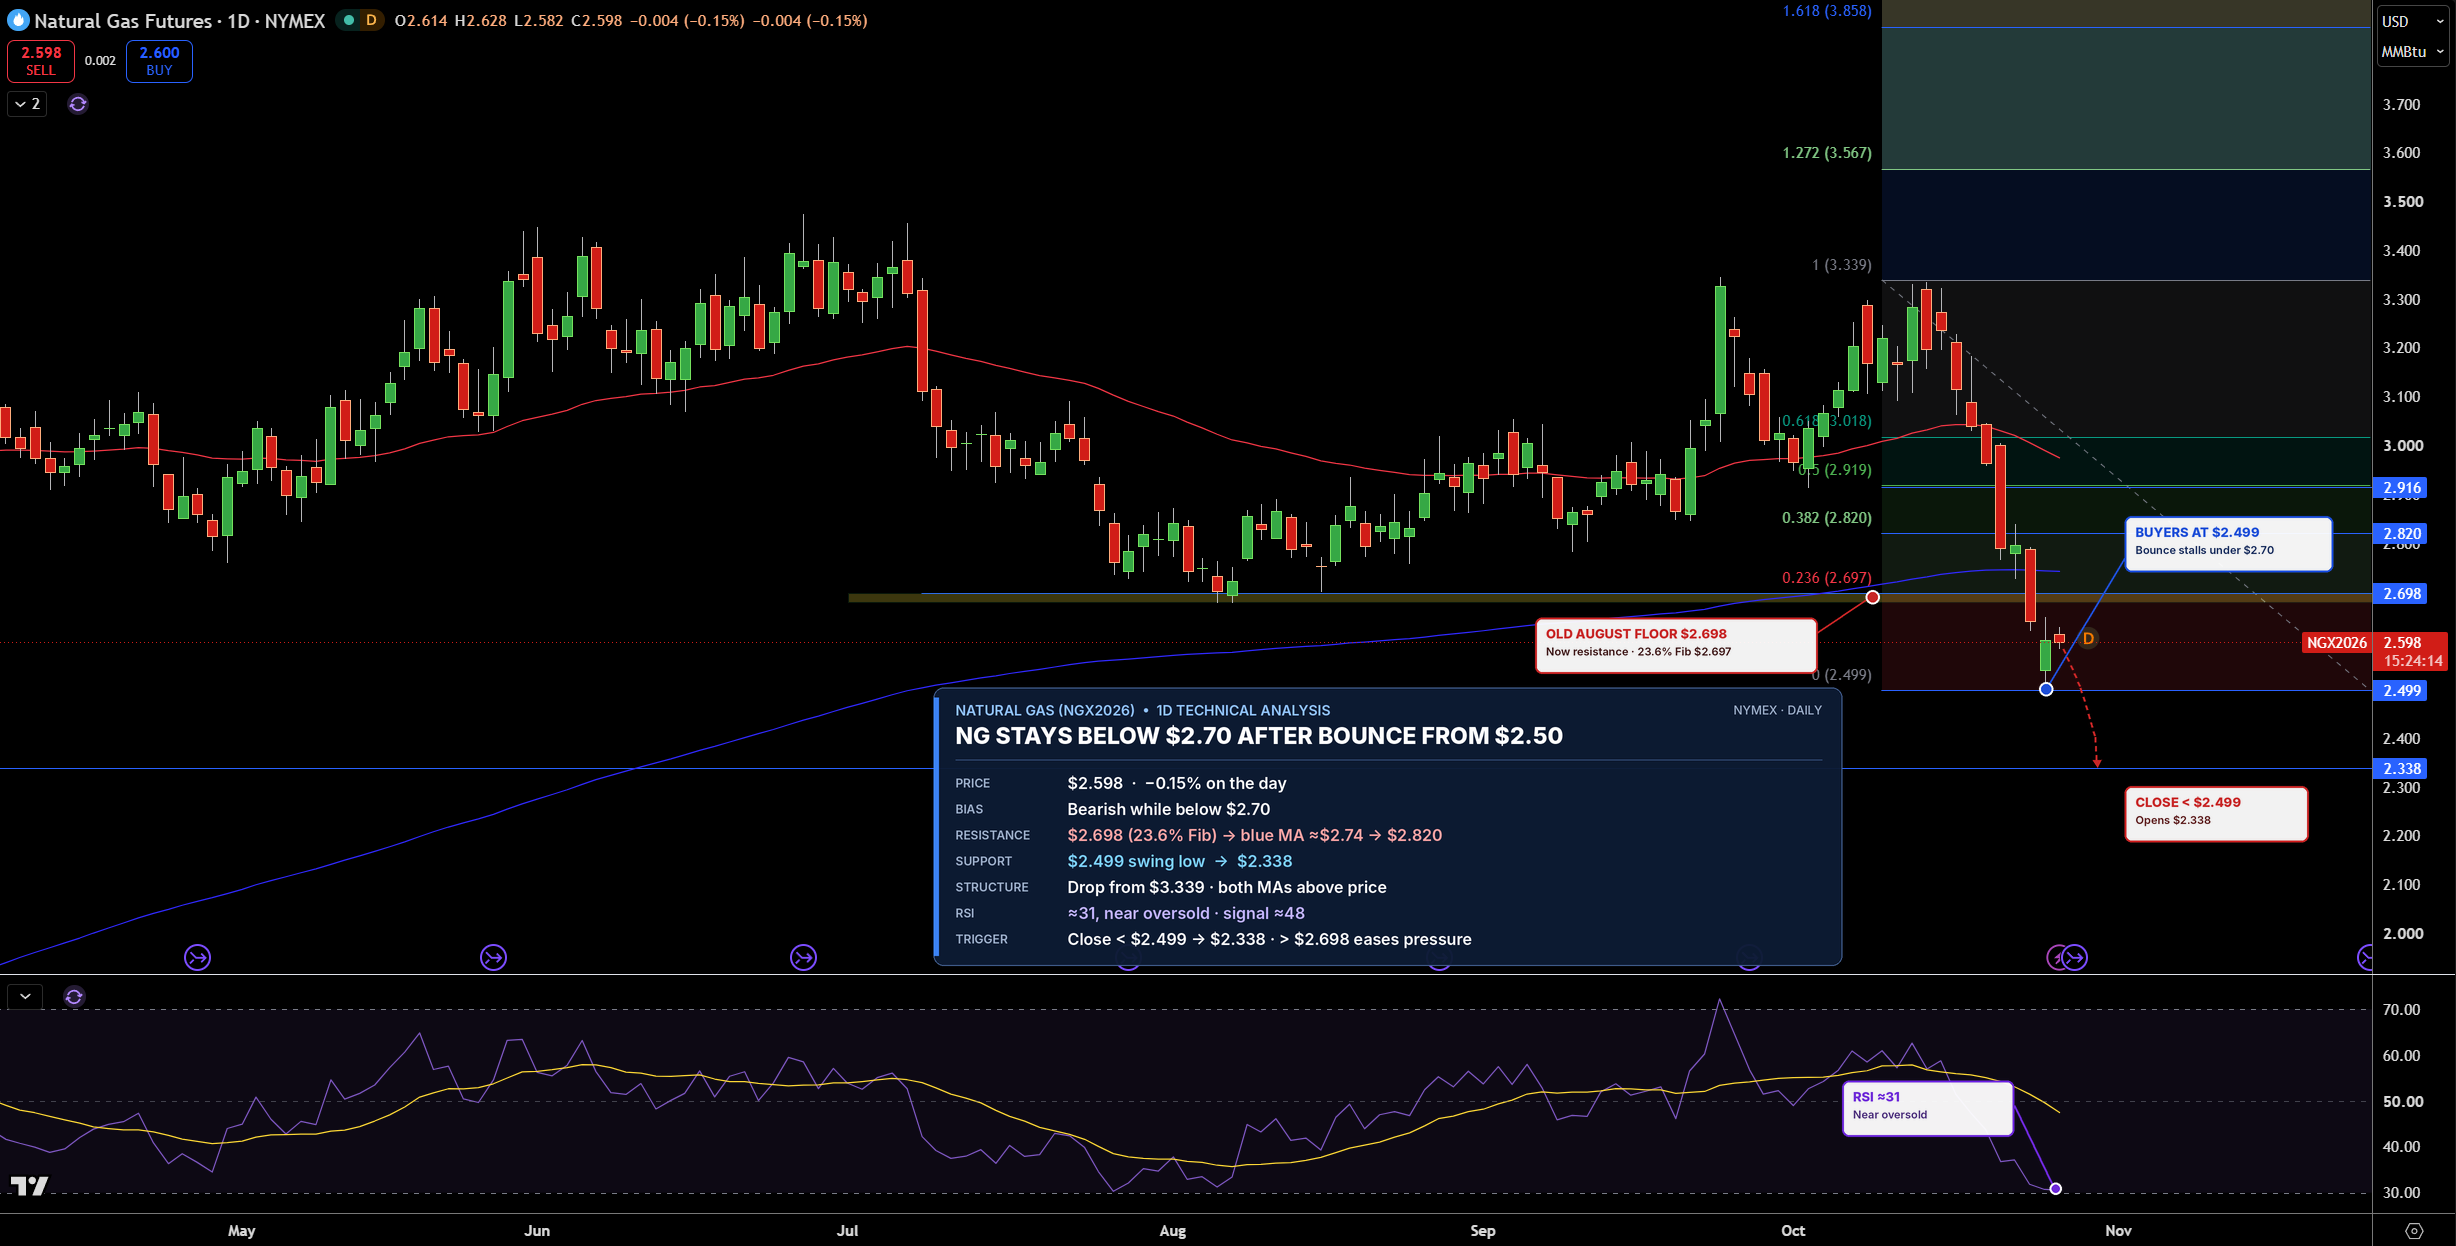Click the NGX2026 red price label
The height and width of the screenshot is (1246, 2456).
coord(2337,642)
